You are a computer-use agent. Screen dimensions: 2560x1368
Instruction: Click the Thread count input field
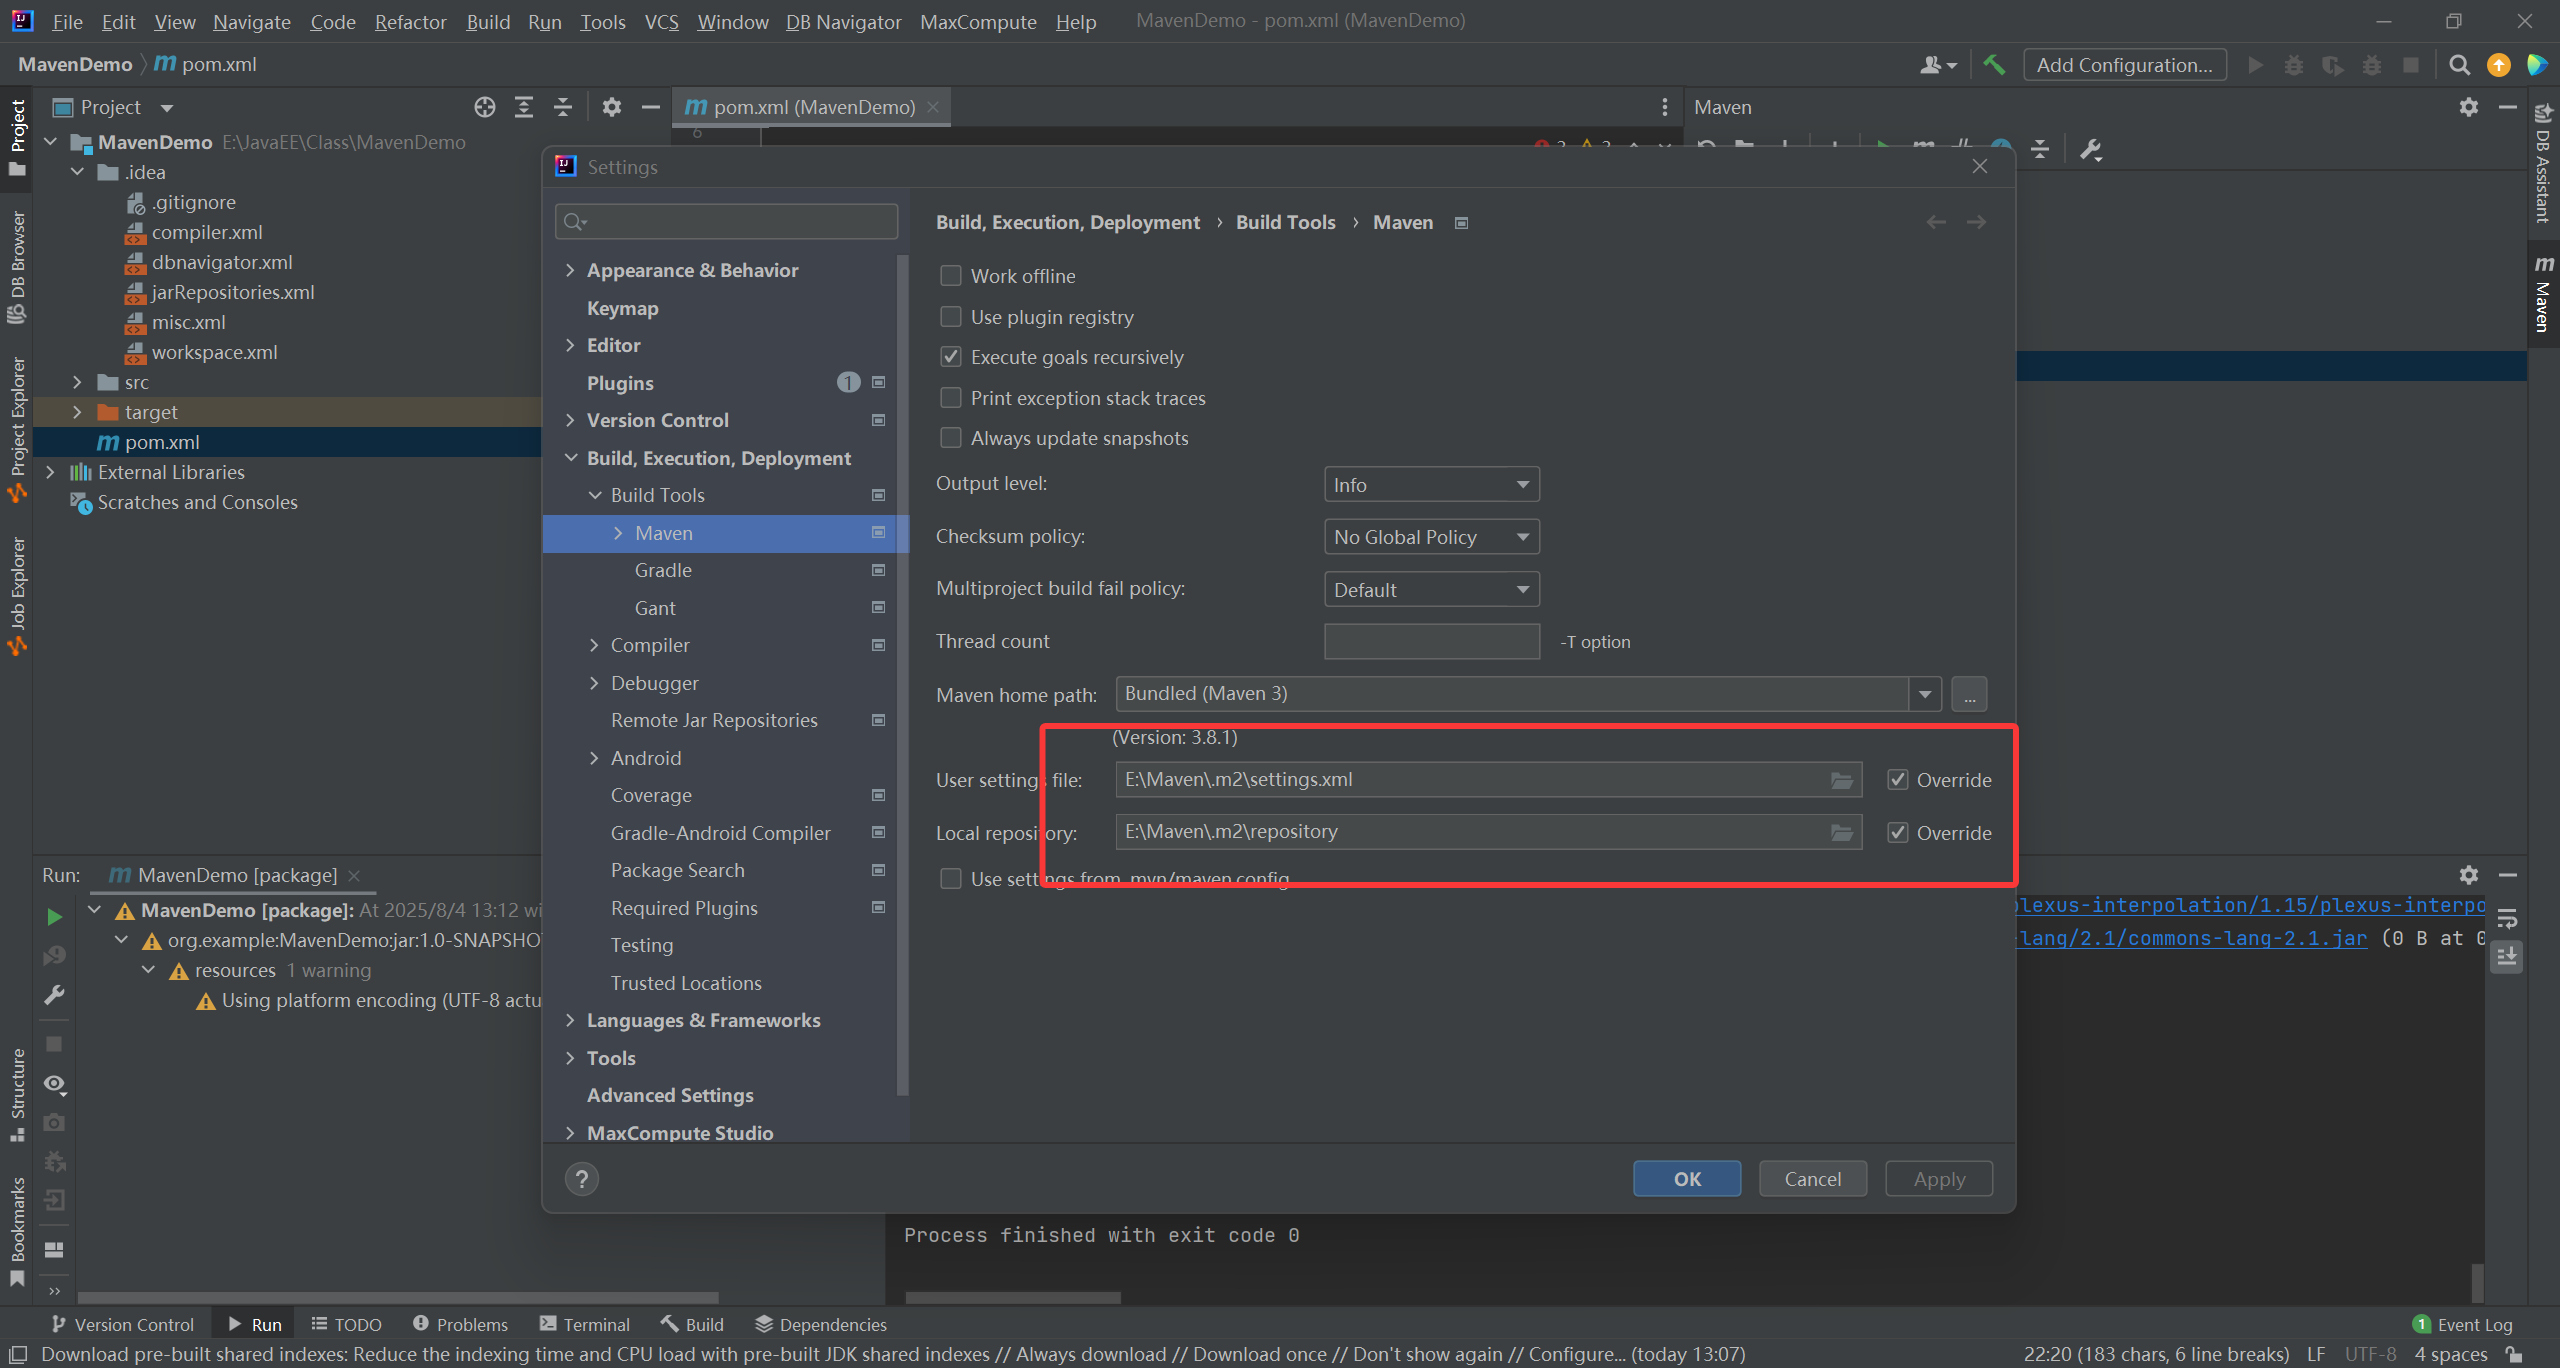1431,641
